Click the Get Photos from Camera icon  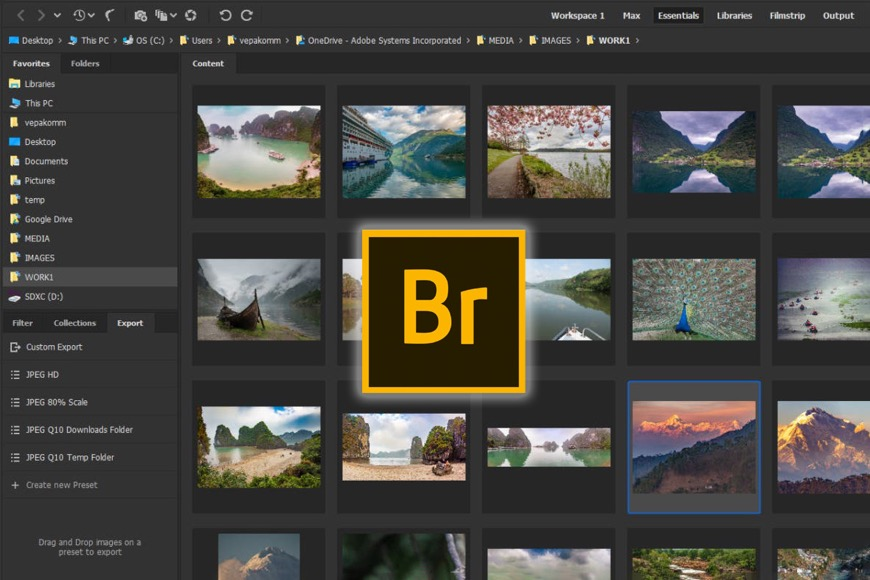140,15
